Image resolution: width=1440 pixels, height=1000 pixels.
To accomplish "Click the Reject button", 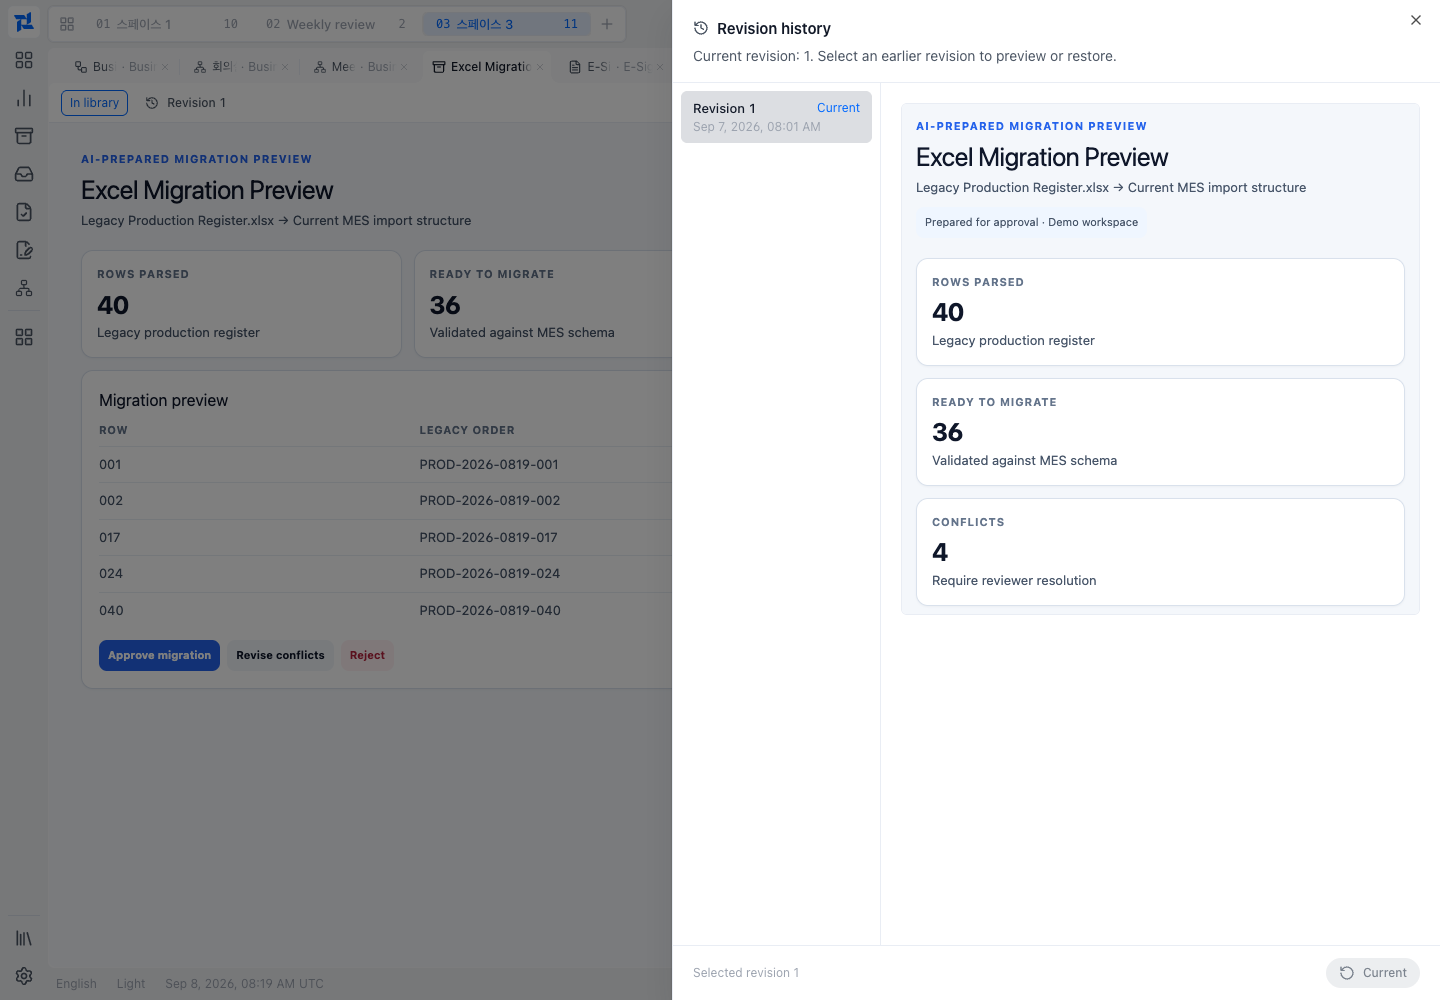I will pos(367,656).
